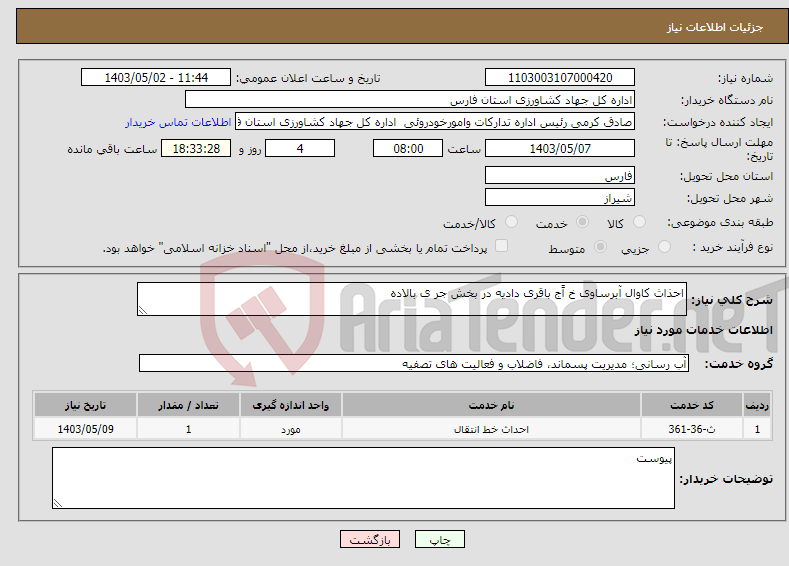Click the remaining days field showing 4

tap(300, 148)
